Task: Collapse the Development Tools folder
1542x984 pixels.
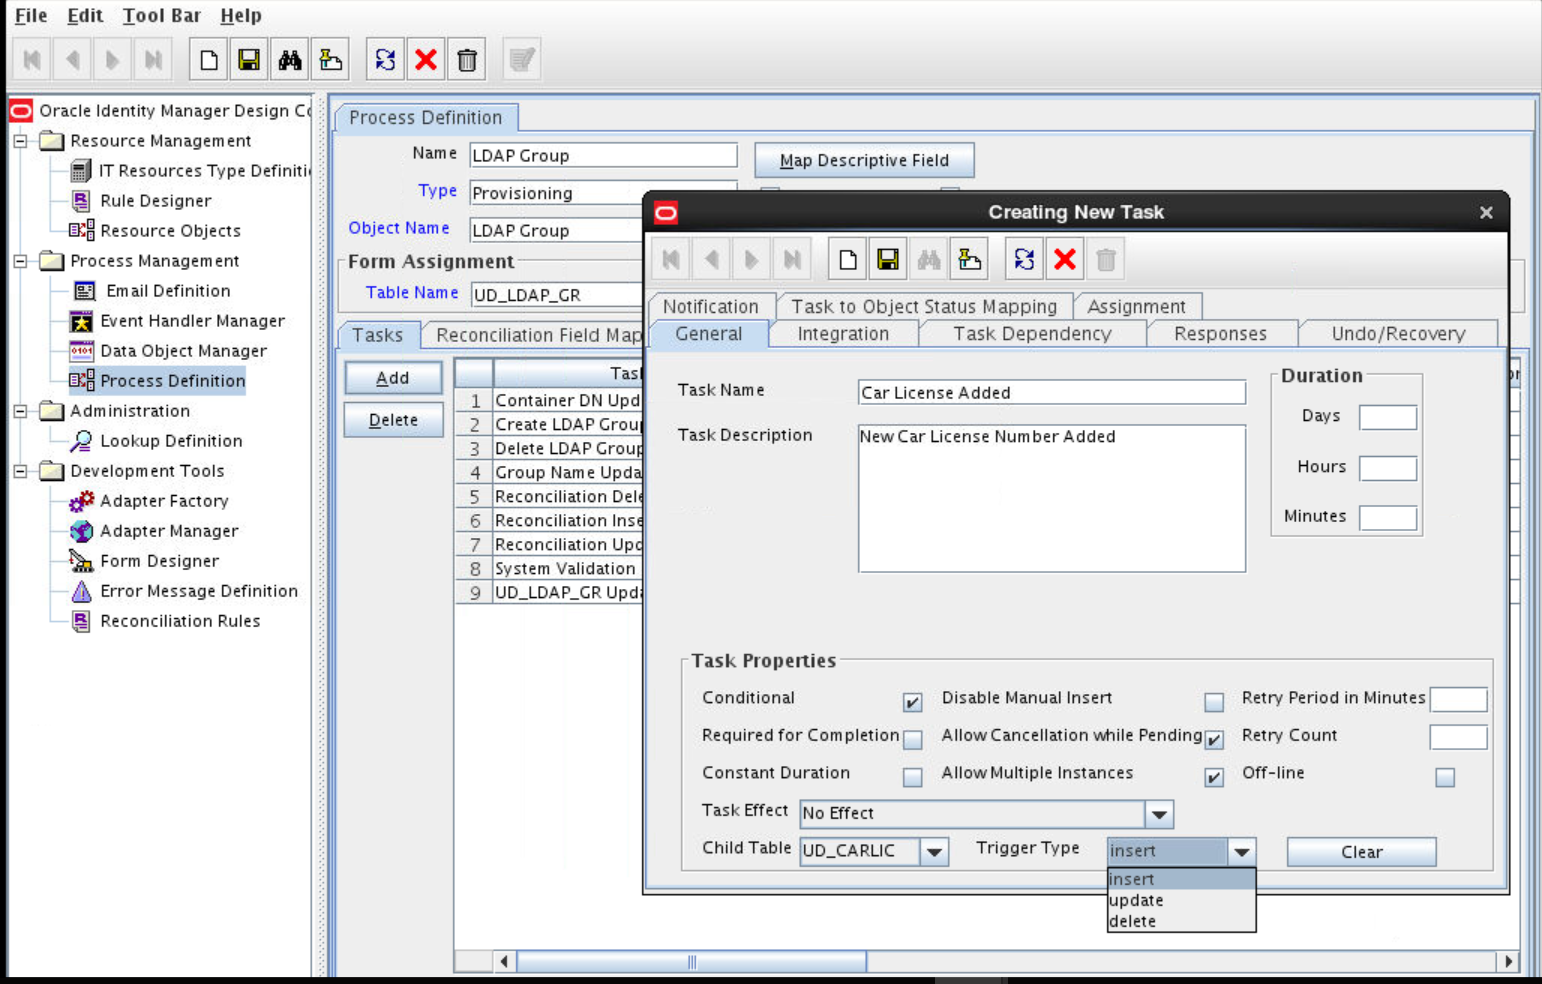Action: [20, 471]
